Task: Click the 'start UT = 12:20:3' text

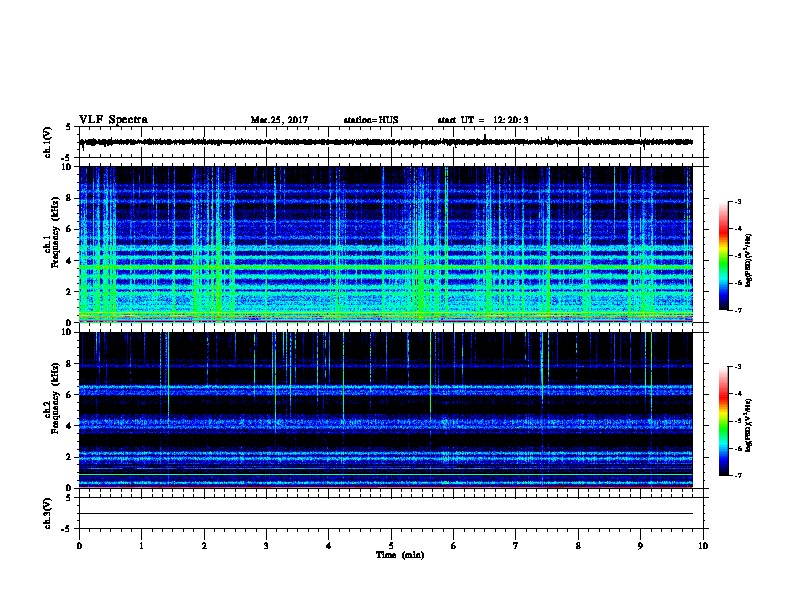Action: (x=483, y=120)
